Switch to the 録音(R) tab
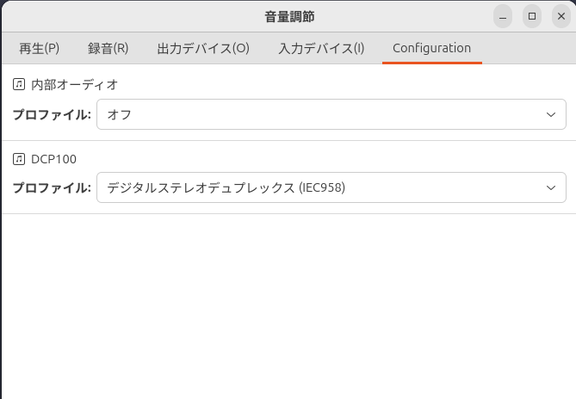 tap(108, 48)
